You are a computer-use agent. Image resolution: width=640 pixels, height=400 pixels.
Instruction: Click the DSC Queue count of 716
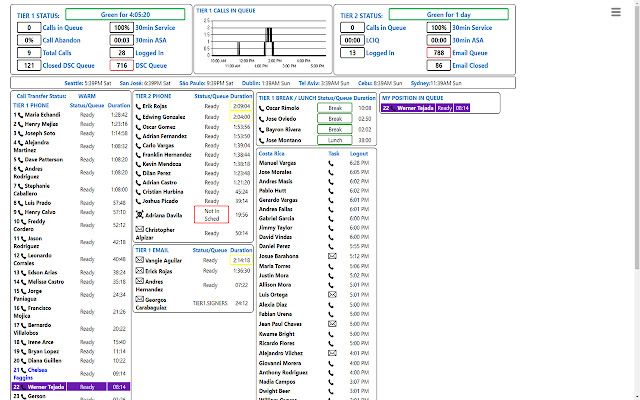120,64
